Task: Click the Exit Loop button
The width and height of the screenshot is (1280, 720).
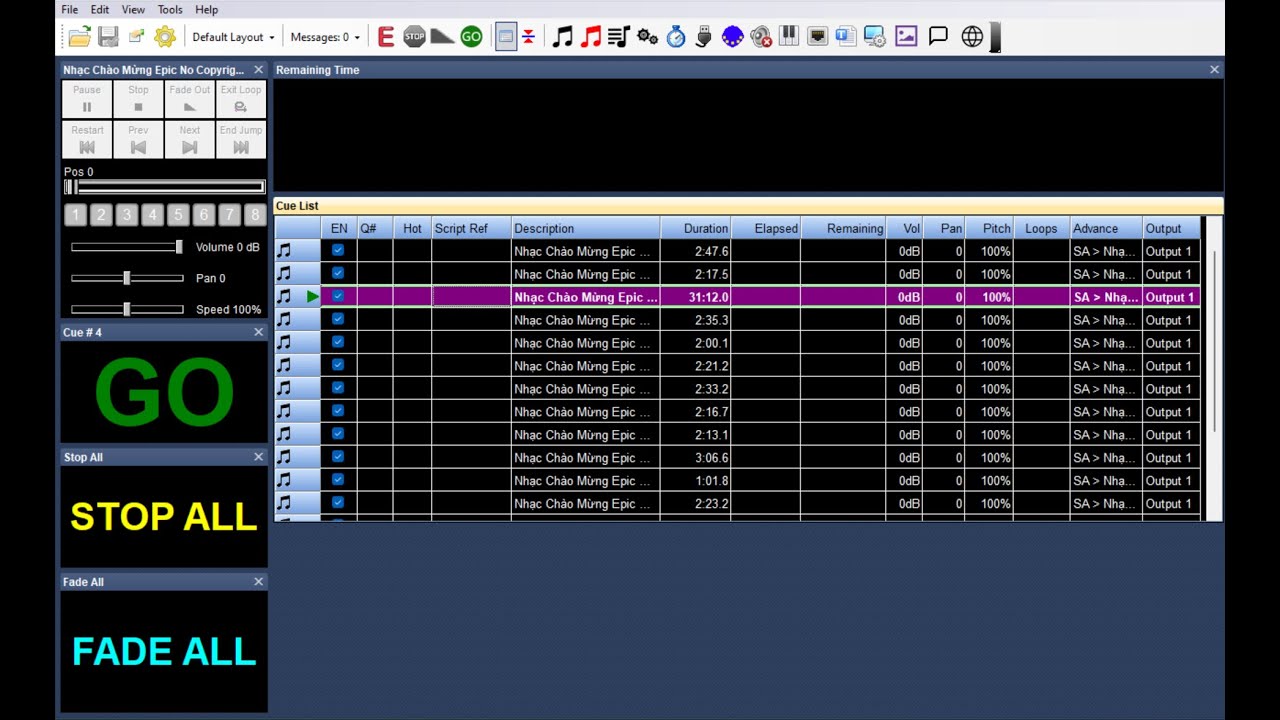Action: pos(241,99)
